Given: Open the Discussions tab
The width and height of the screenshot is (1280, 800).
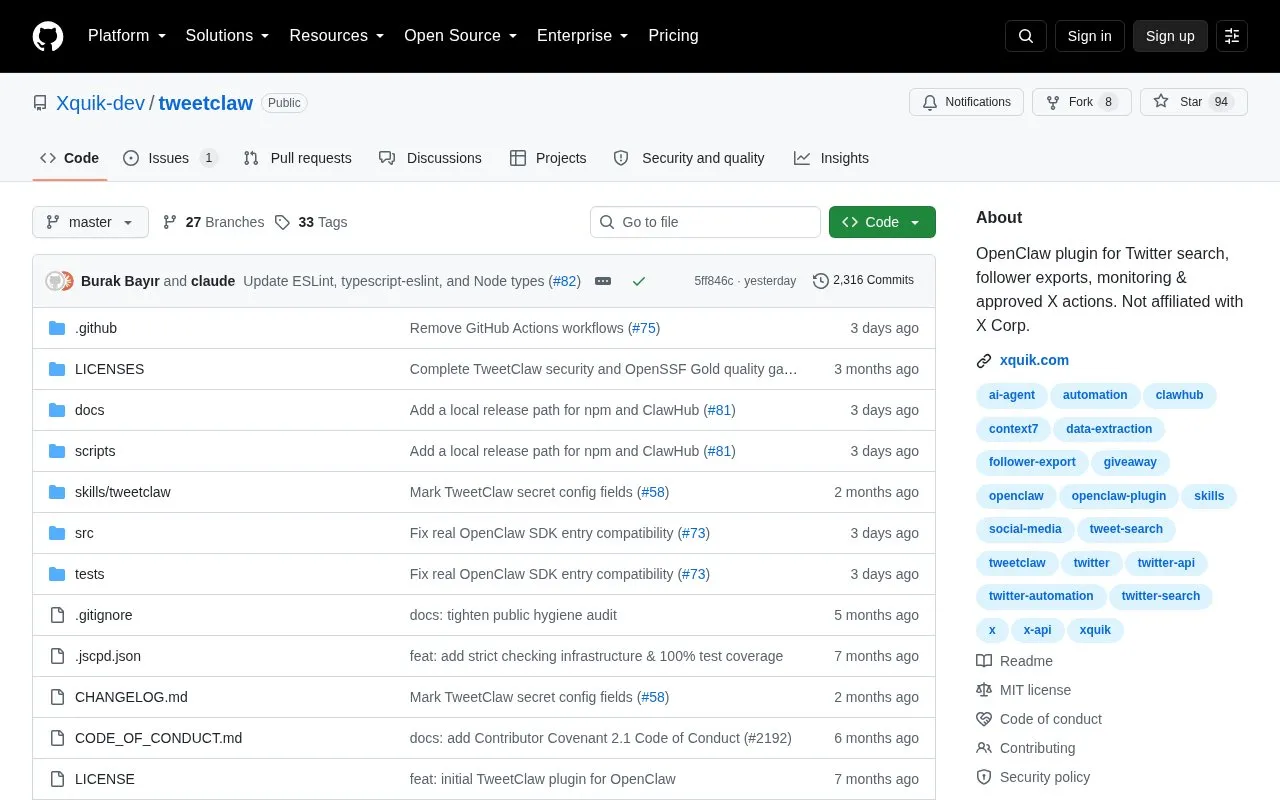Looking at the screenshot, I should [430, 158].
